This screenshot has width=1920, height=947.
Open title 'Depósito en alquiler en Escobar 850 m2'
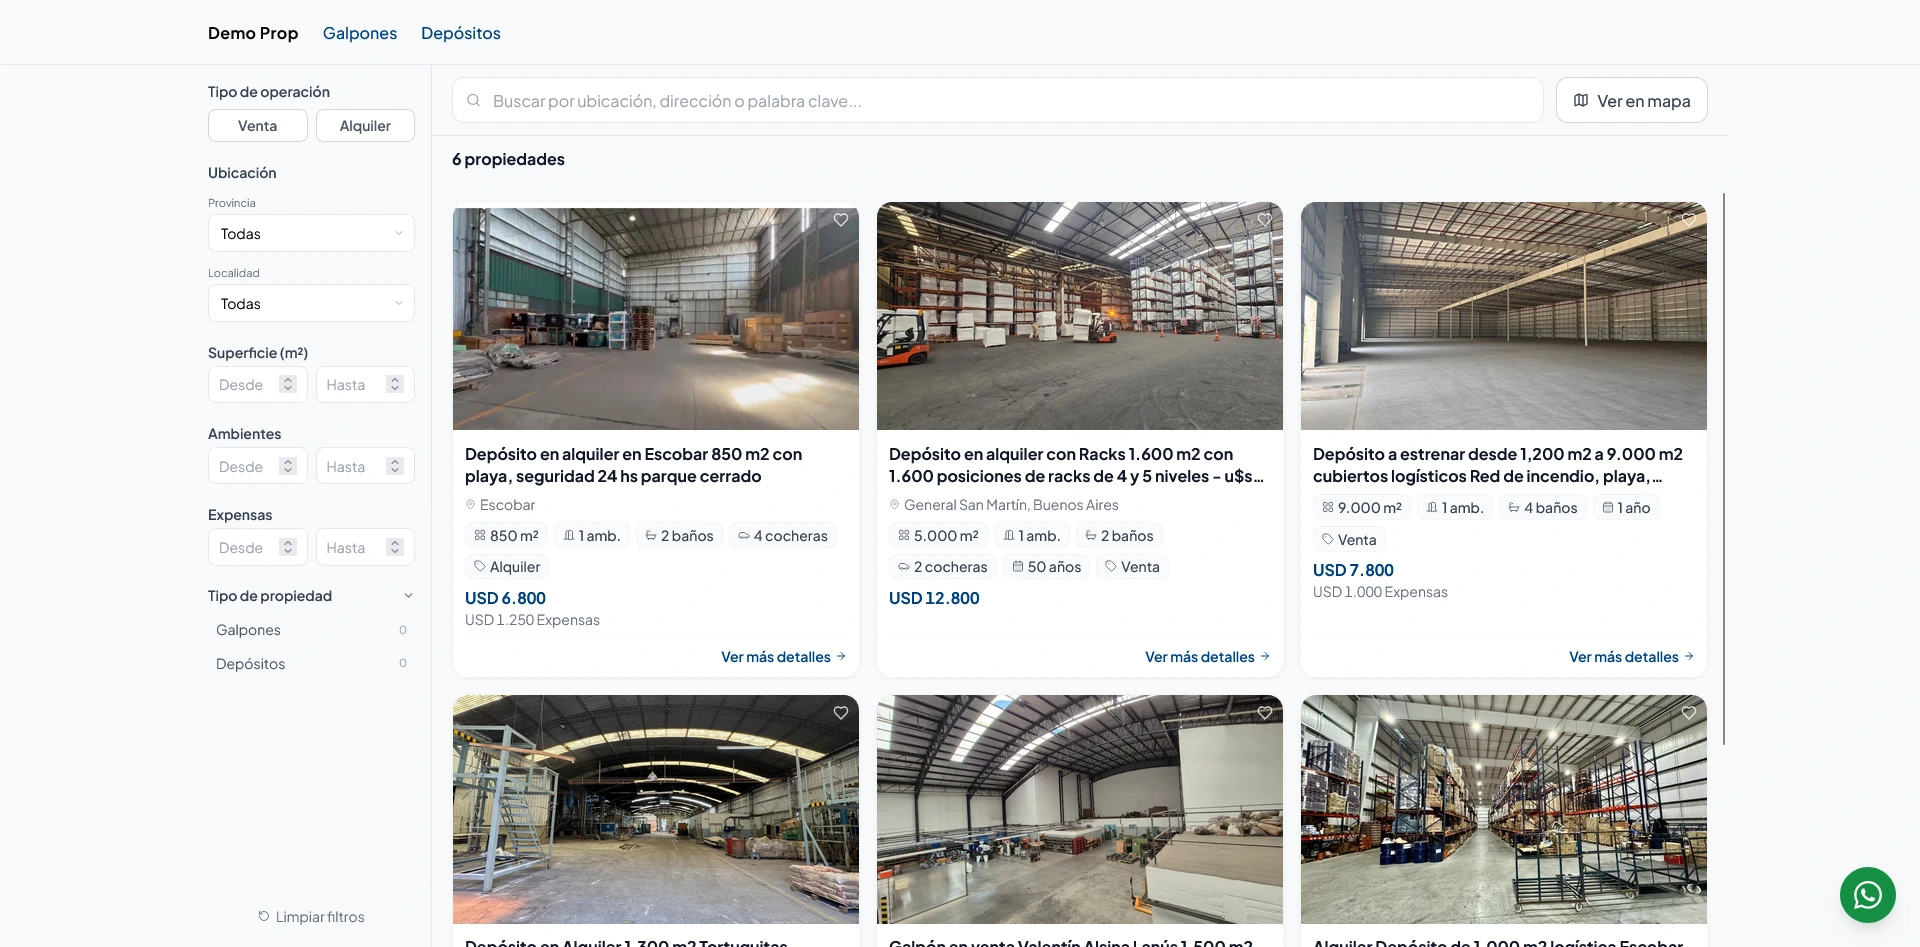pyautogui.click(x=634, y=465)
